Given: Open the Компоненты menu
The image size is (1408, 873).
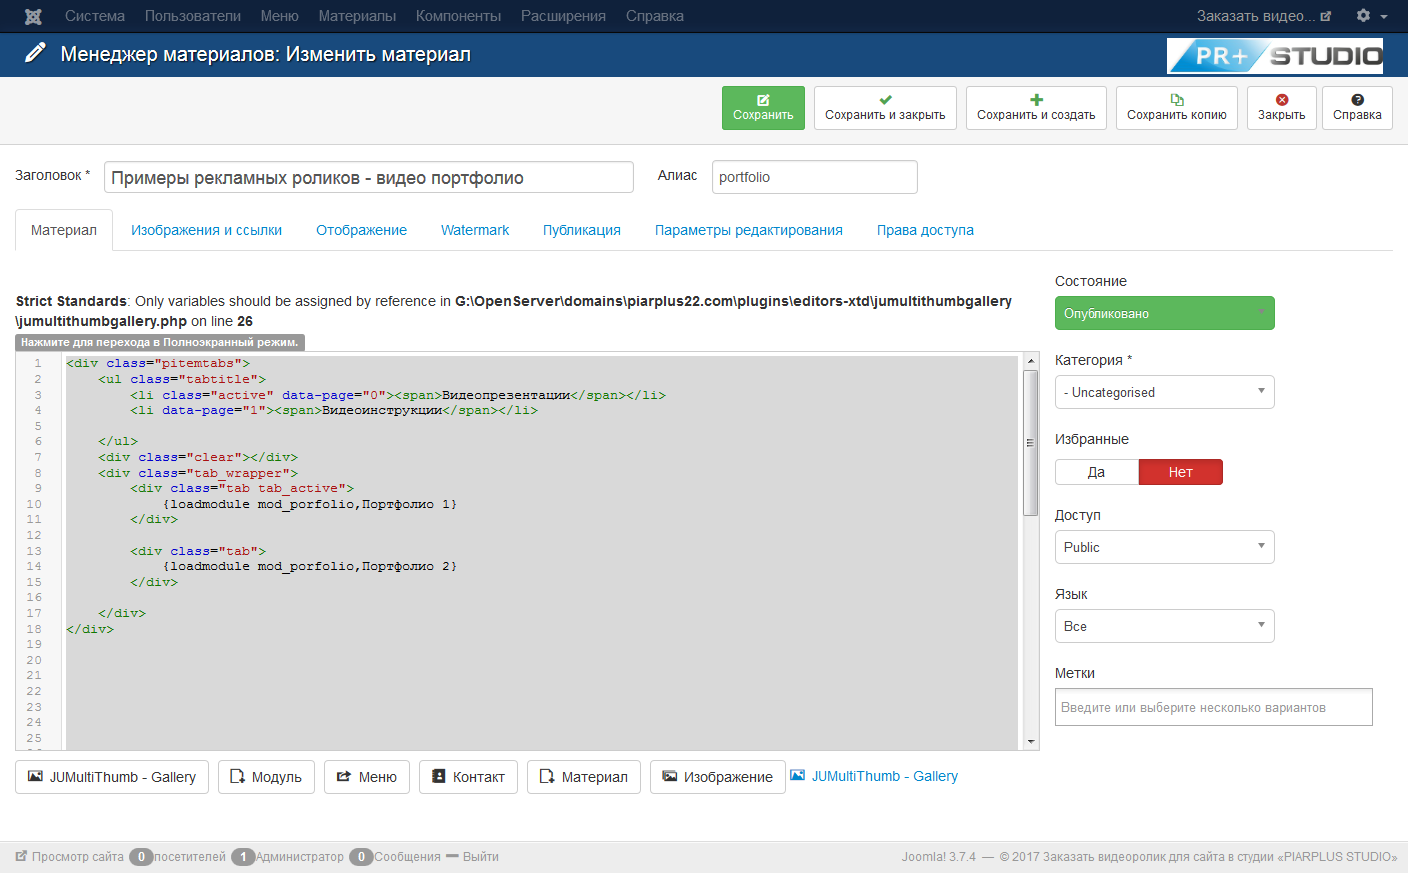Looking at the screenshot, I should [x=458, y=16].
